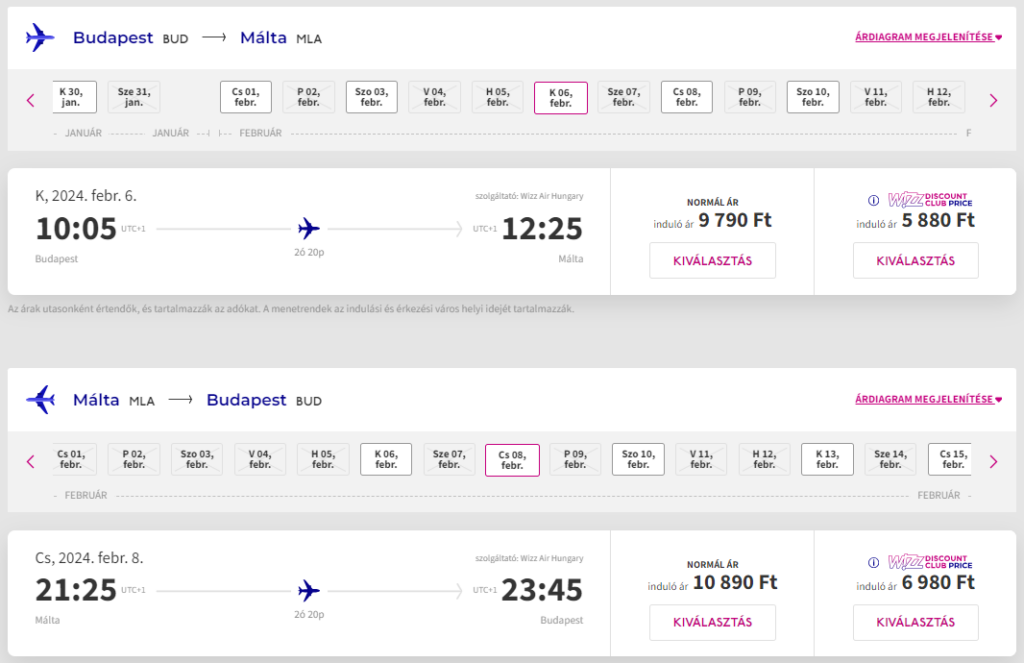Open the info icon beside return Wizz Discount Club price
Screen dimensions: 1024x663
click(873, 562)
